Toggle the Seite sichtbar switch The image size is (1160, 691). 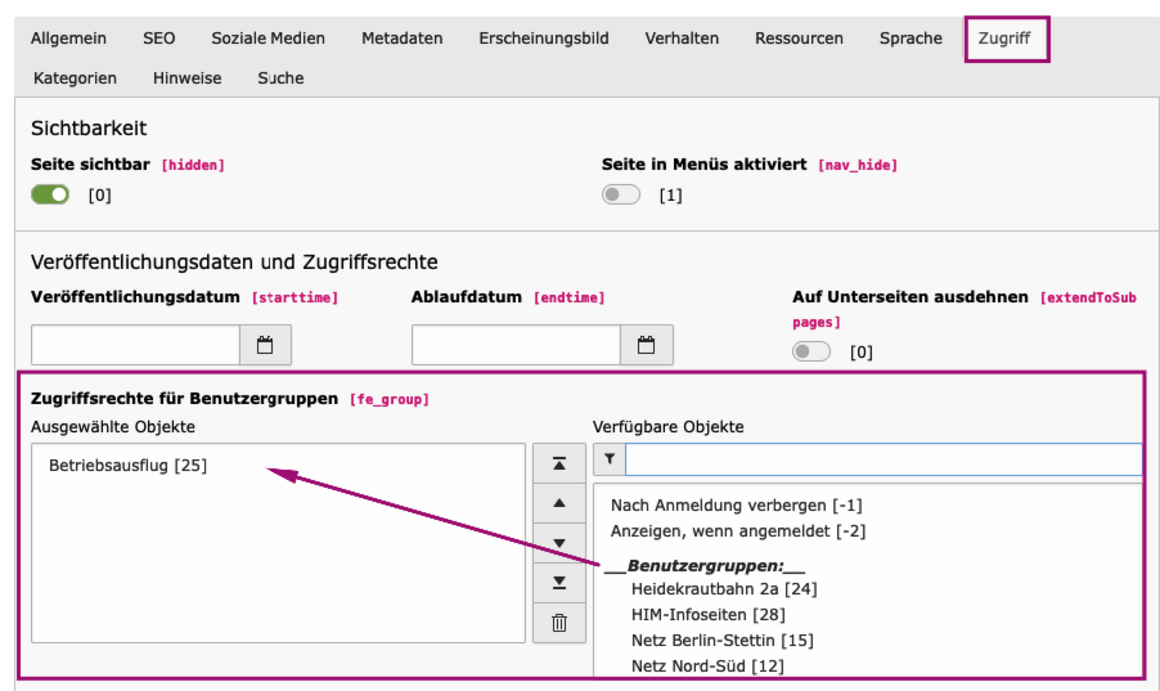50,195
